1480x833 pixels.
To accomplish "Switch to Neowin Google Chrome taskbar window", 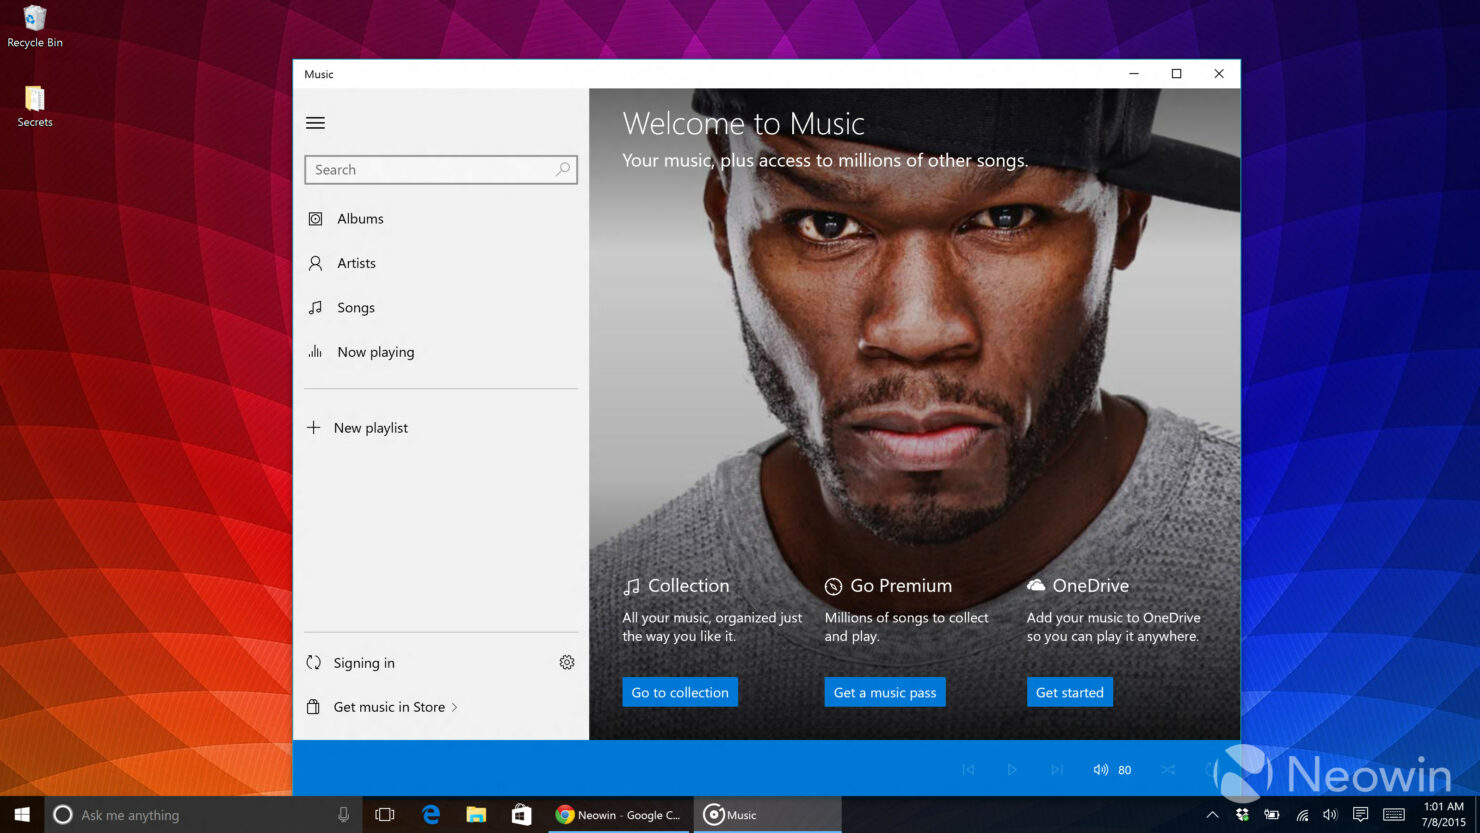I will tap(618, 815).
